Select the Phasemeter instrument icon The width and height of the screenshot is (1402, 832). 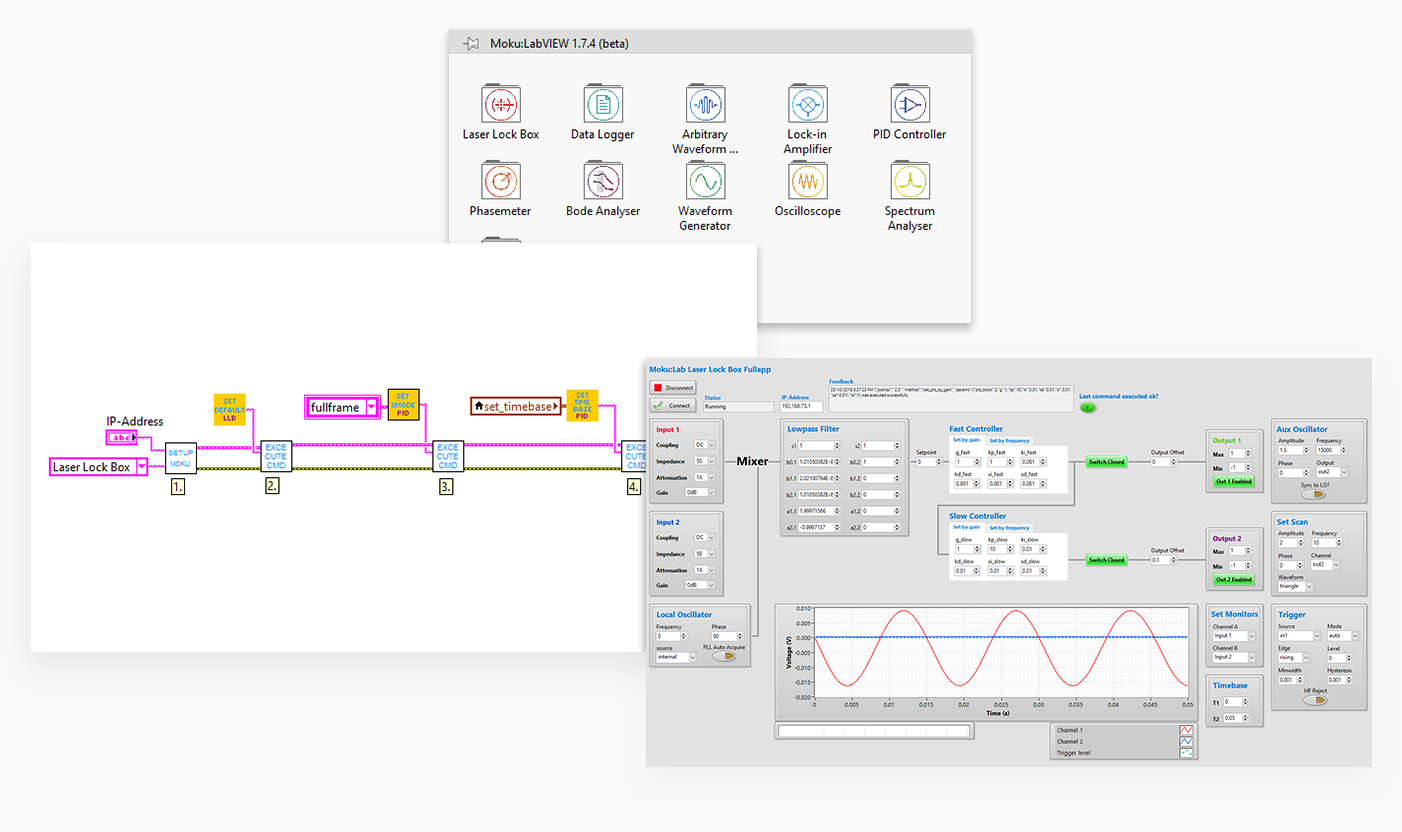500,182
